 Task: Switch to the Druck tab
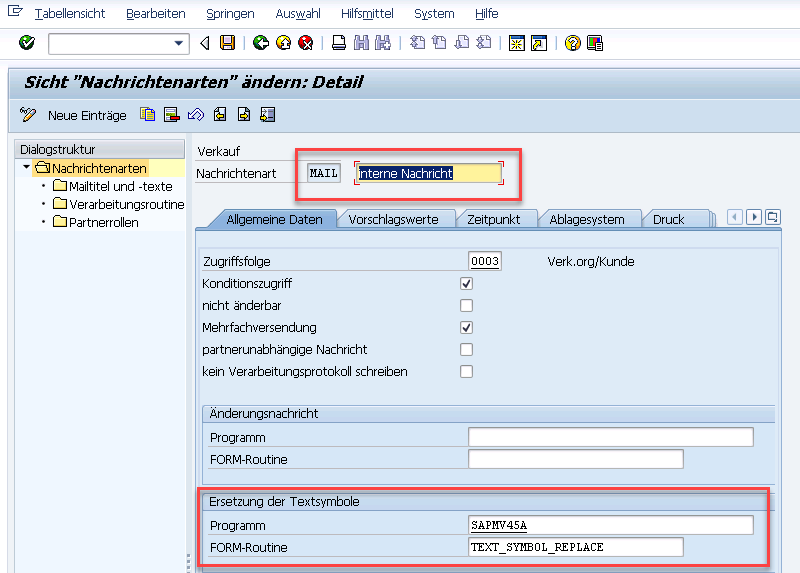click(669, 219)
